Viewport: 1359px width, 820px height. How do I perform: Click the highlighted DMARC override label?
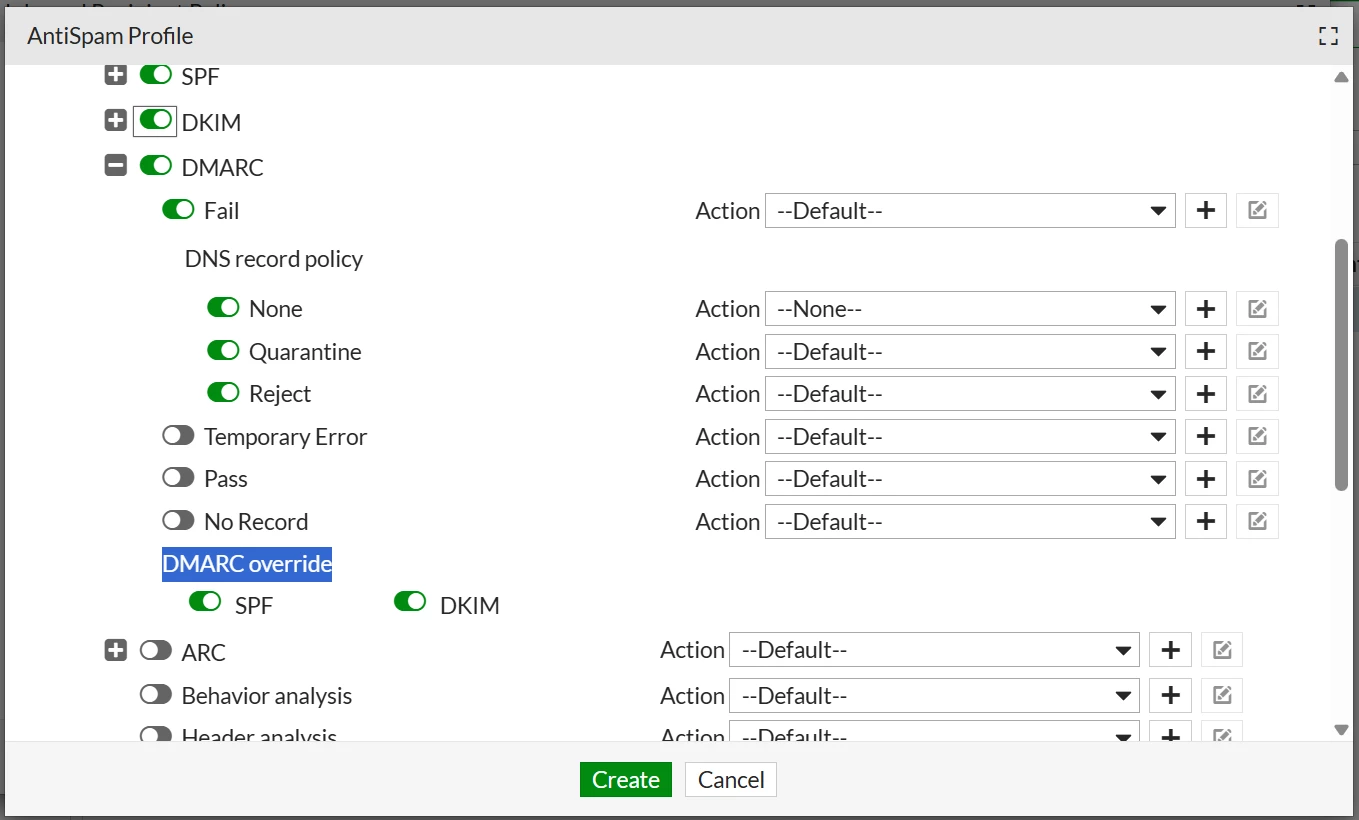(x=247, y=564)
